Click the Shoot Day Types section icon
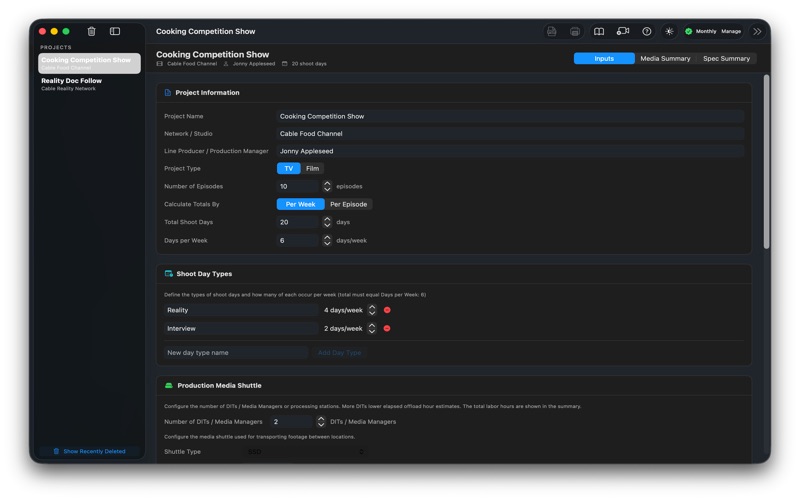800x500 pixels. [168, 273]
